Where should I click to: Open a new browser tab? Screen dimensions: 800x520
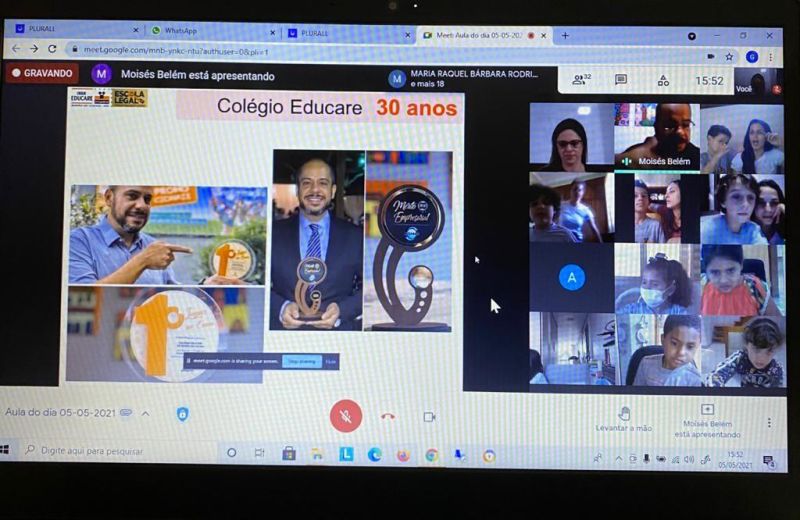coord(565,35)
